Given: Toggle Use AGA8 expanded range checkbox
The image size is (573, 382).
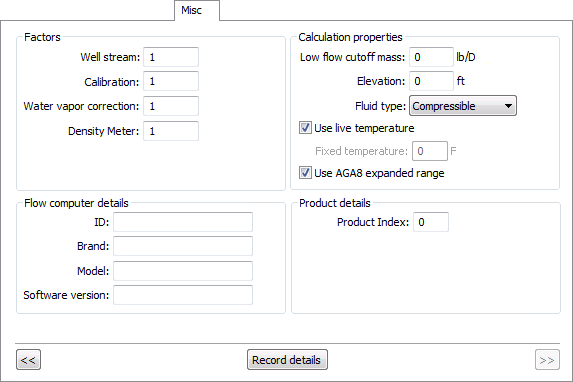Looking at the screenshot, I should 305,173.
